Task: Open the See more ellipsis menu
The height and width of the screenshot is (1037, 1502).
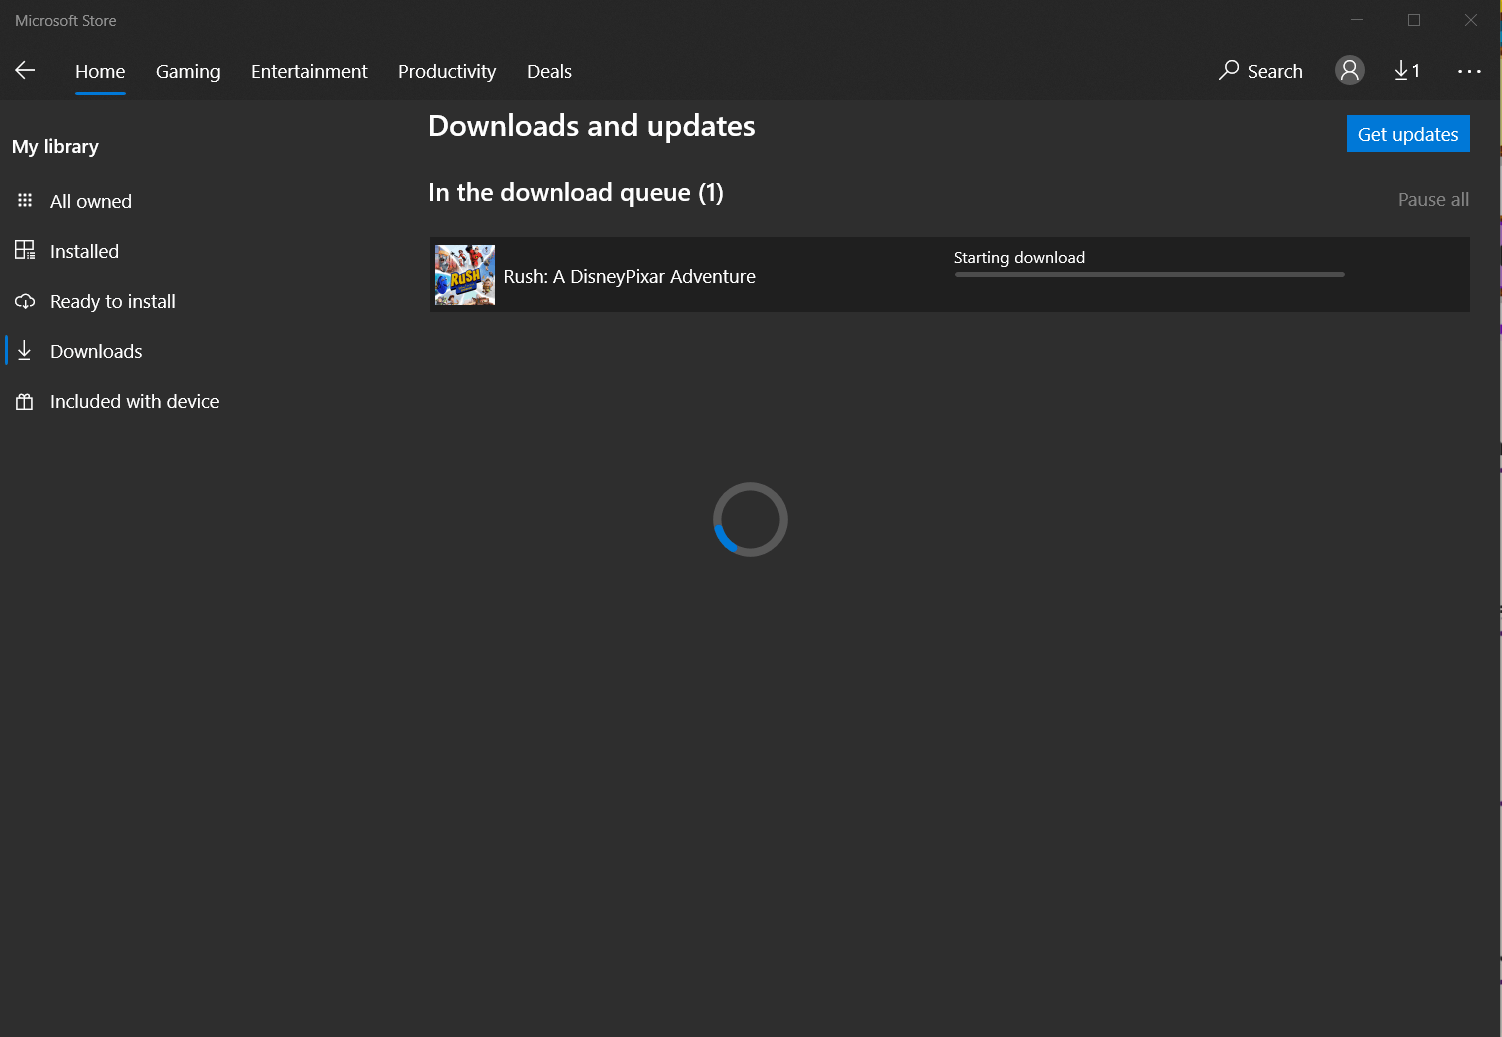Action: coord(1469,71)
